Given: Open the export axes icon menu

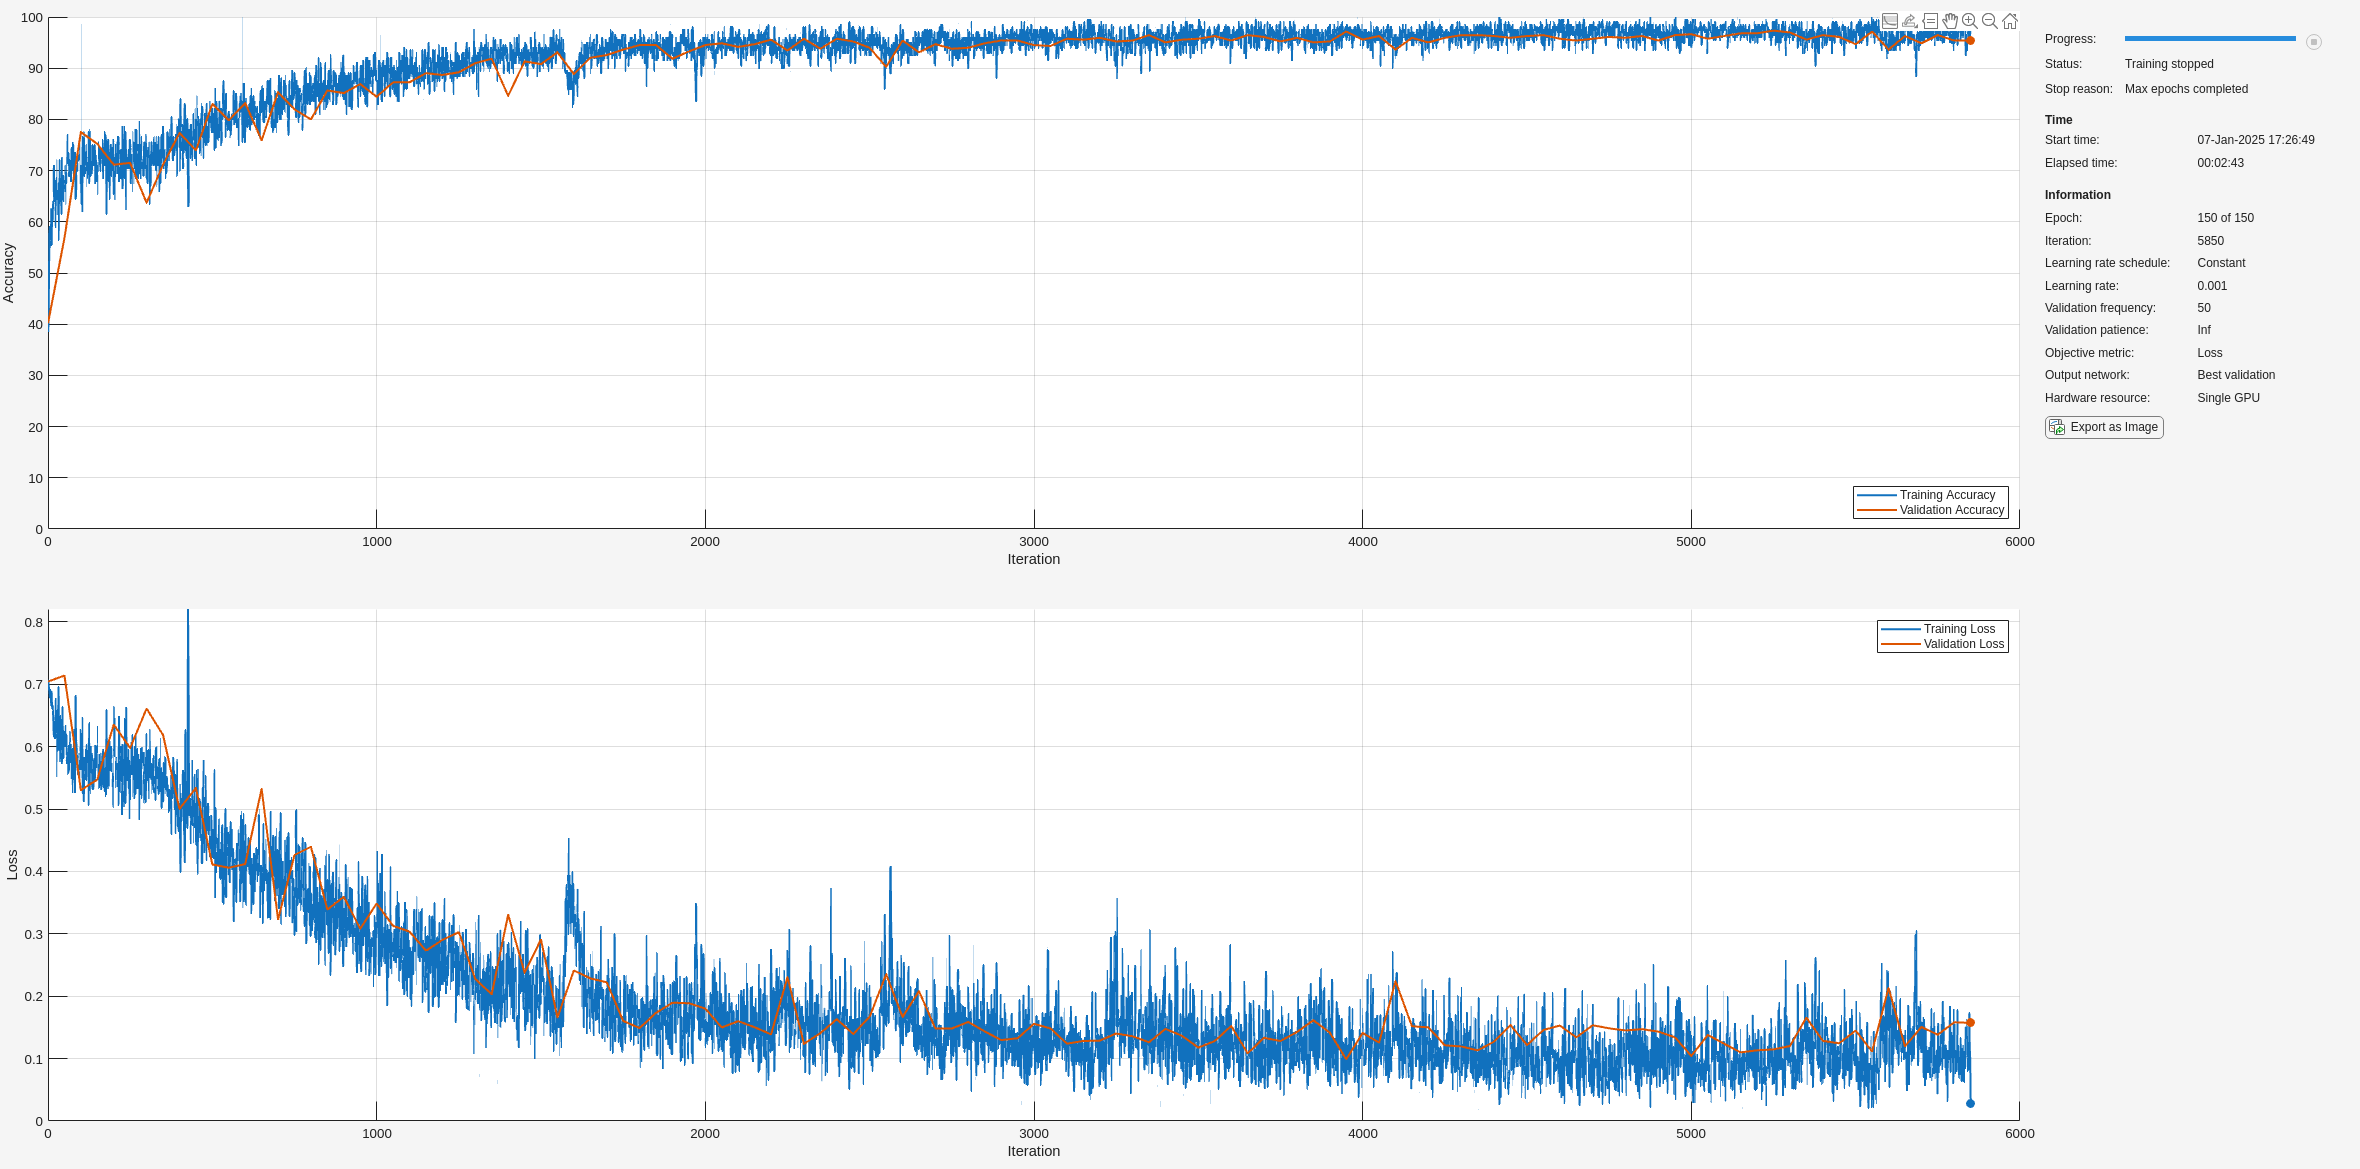Looking at the screenshot, I should click(1910, 21).
